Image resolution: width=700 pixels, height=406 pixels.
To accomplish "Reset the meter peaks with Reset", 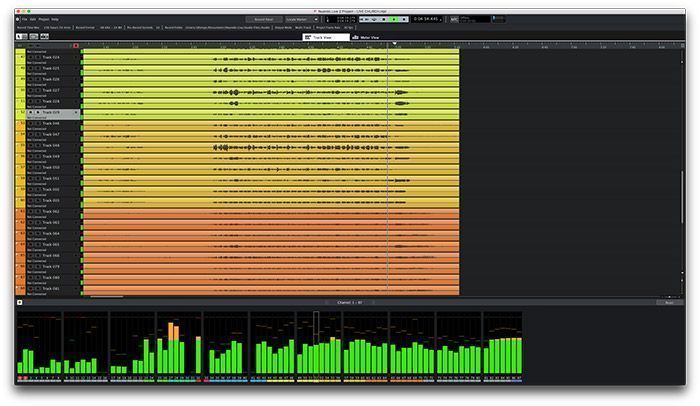I will point(669,302).
